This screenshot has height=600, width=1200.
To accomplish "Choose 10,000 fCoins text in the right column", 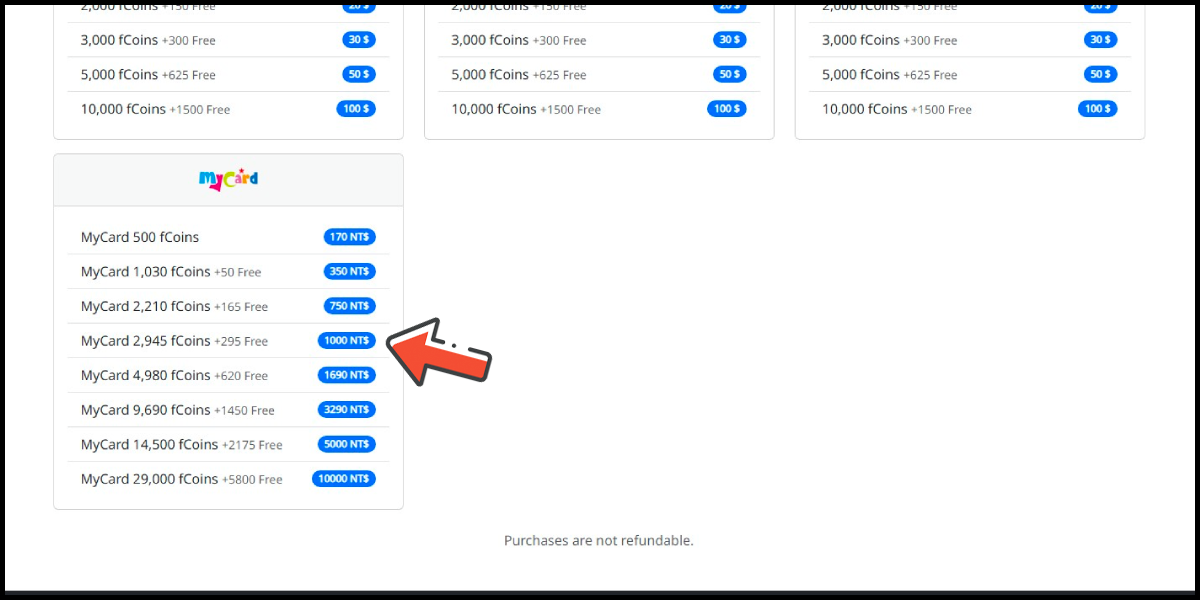I will pos(865,109).
